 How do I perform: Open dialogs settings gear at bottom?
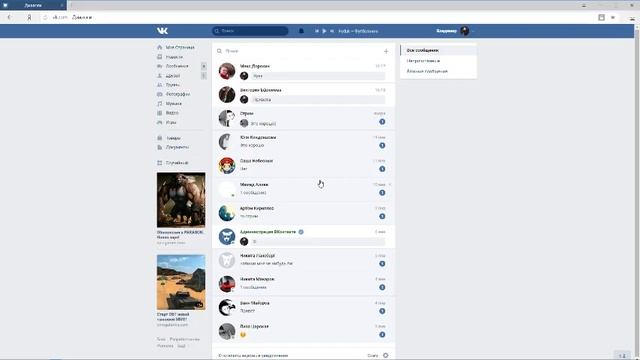[x=386, y=356]
